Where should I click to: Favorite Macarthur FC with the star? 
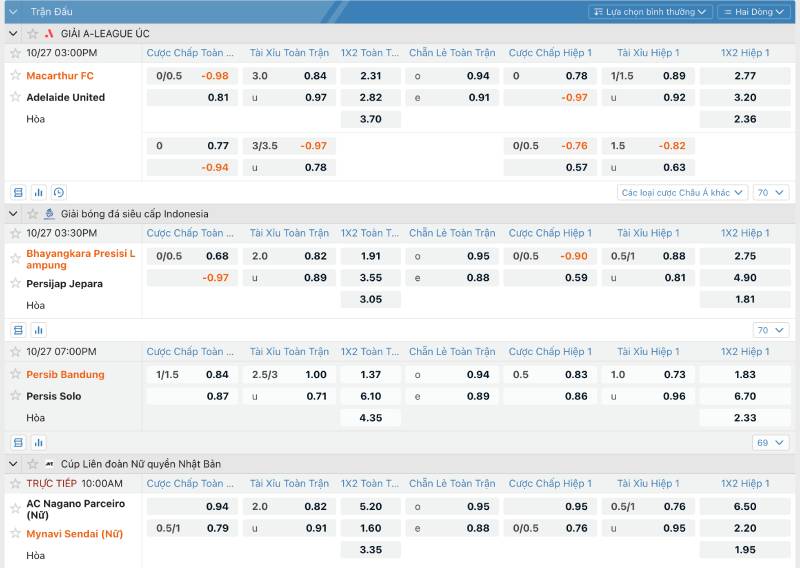pyautogui.click(x=15, y=75)
